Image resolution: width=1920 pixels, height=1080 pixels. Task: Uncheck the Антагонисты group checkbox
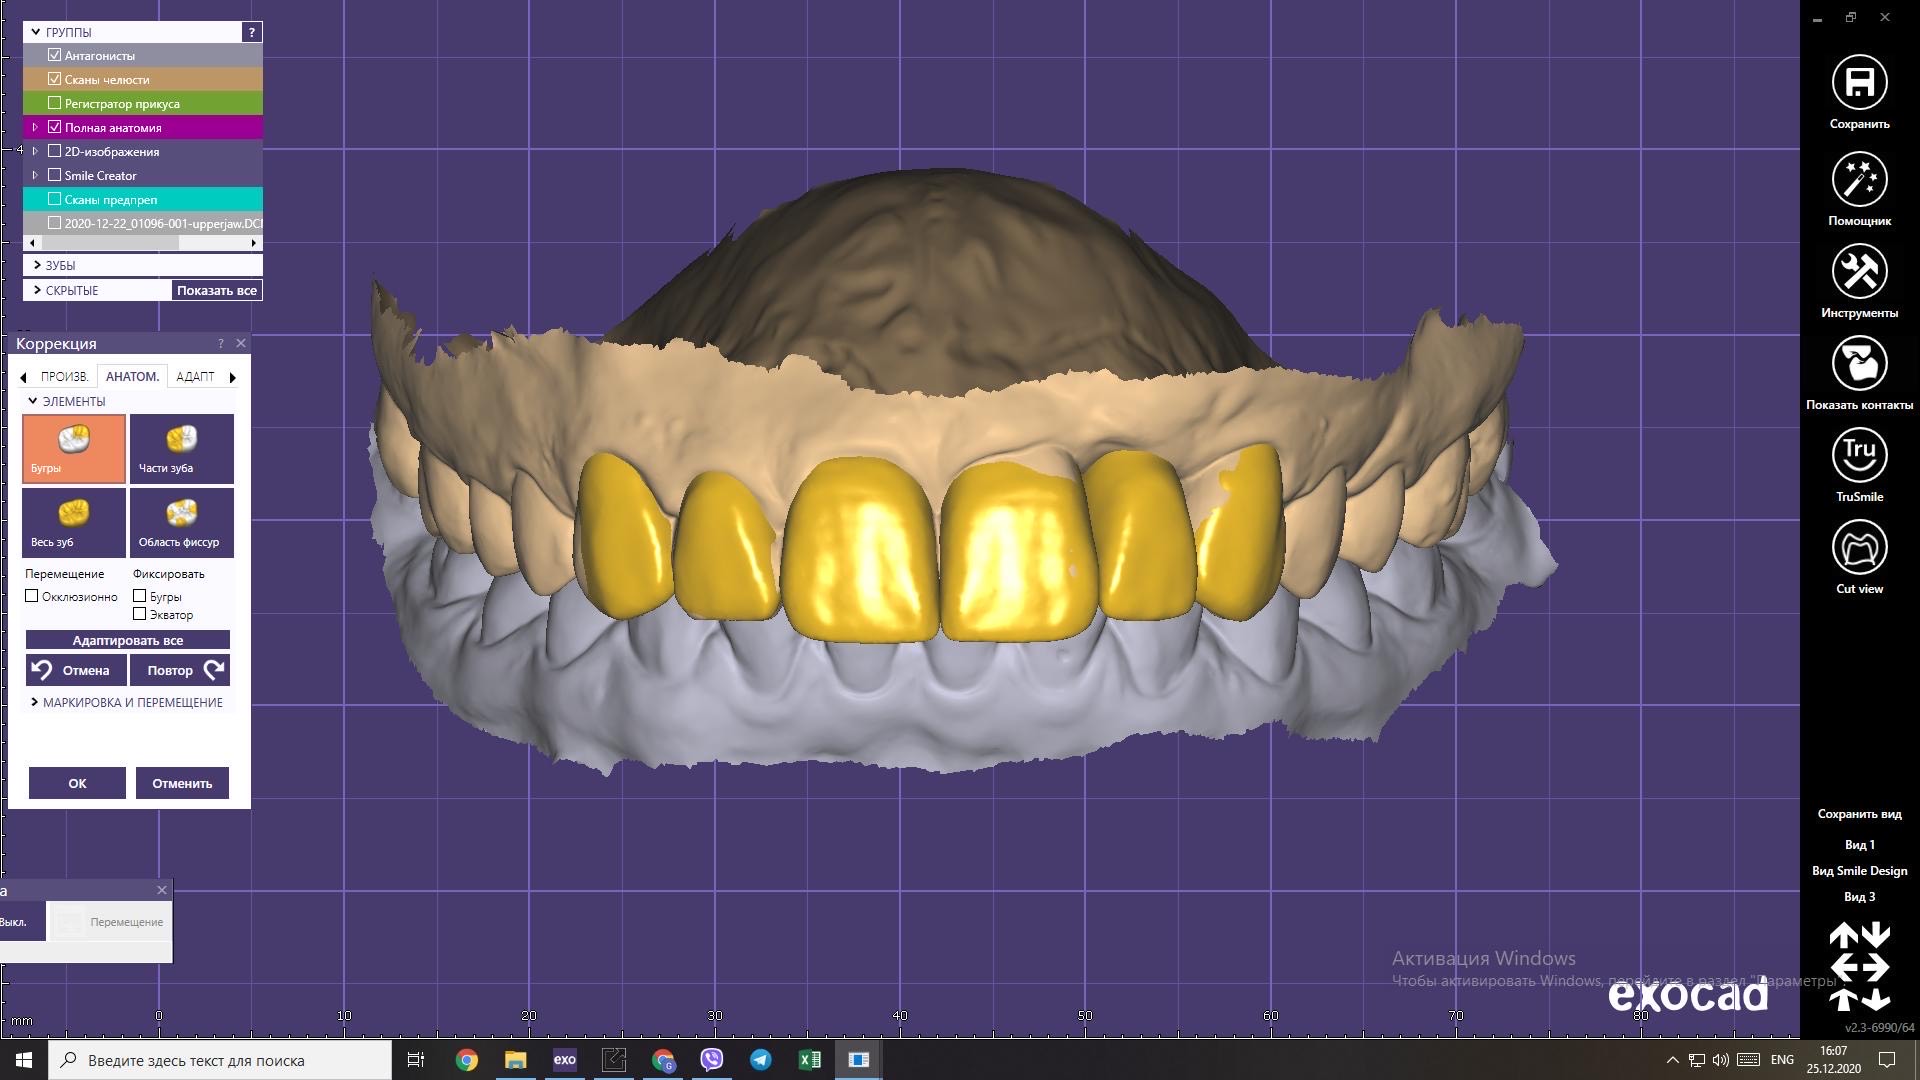[55, 55]
